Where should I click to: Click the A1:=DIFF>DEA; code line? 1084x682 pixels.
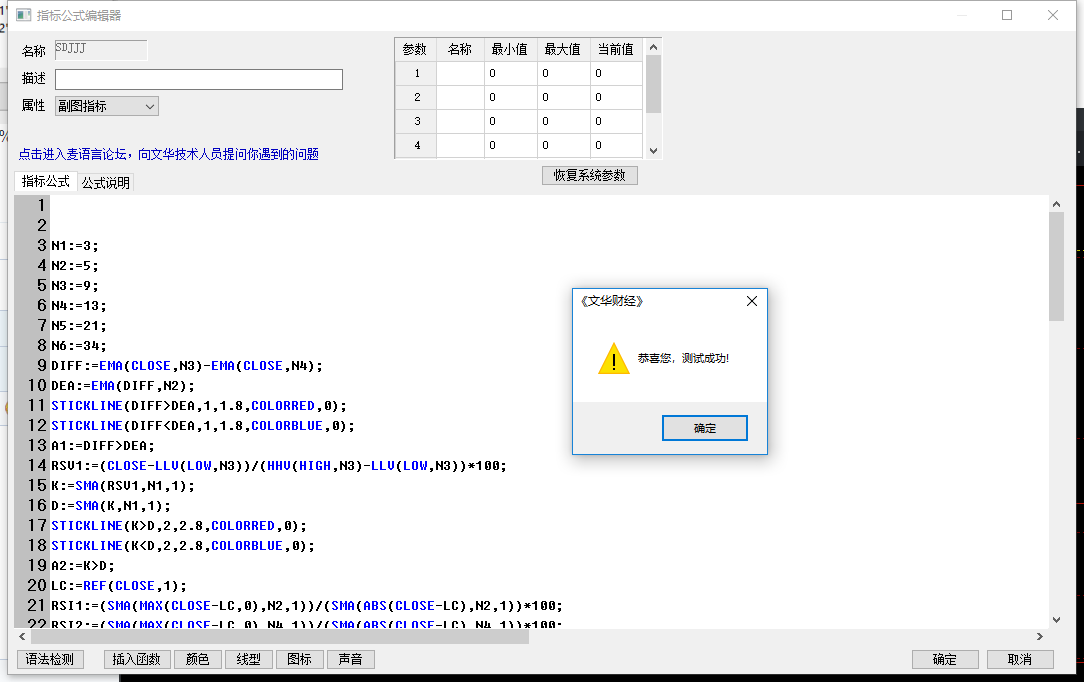pyautogui.click(x=103, y=446)
